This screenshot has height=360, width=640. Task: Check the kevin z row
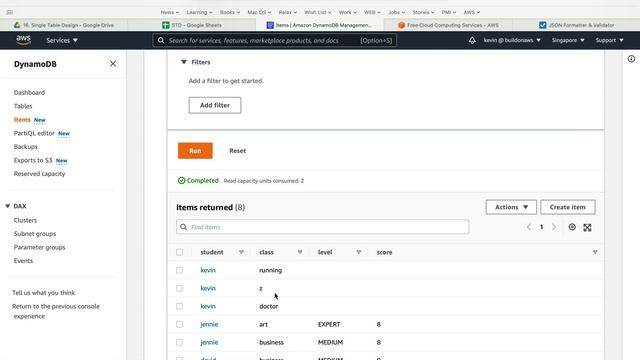coord(180,288)
